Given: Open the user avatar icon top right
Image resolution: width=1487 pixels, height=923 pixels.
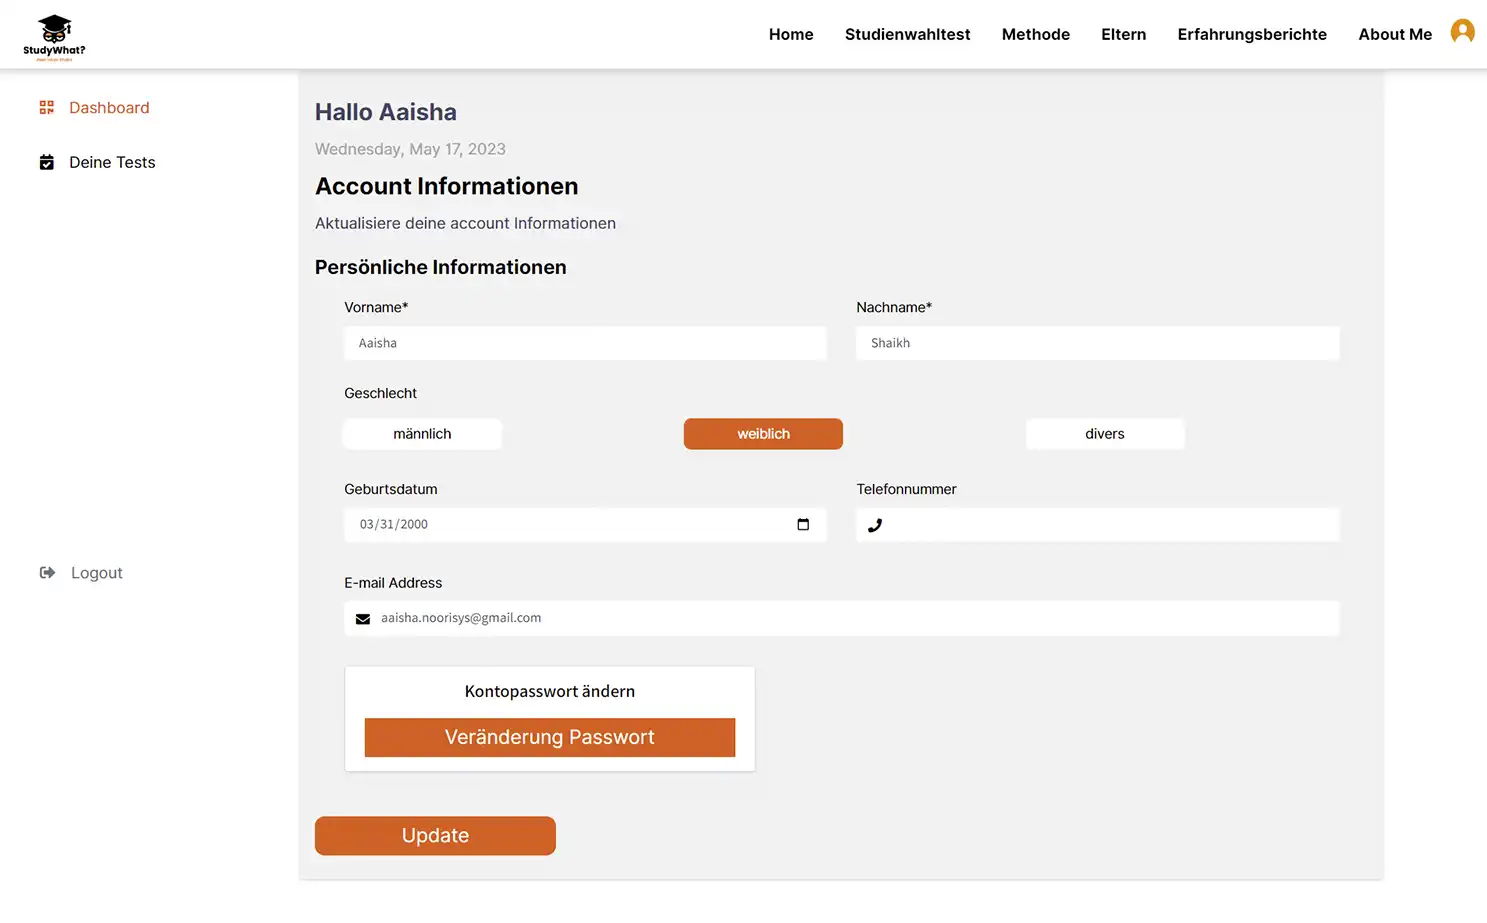Looking at the screenshot, I should 1463,30.
